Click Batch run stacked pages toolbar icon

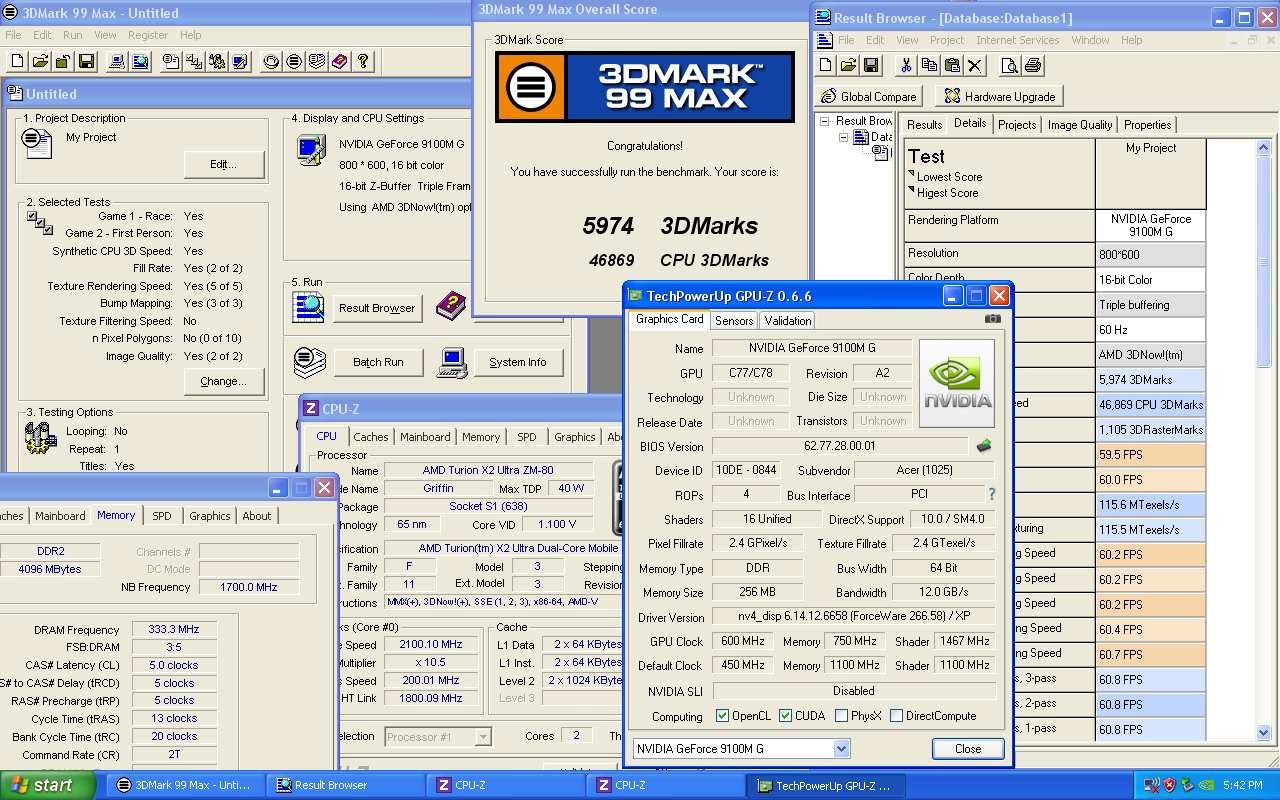click(317, 62)
